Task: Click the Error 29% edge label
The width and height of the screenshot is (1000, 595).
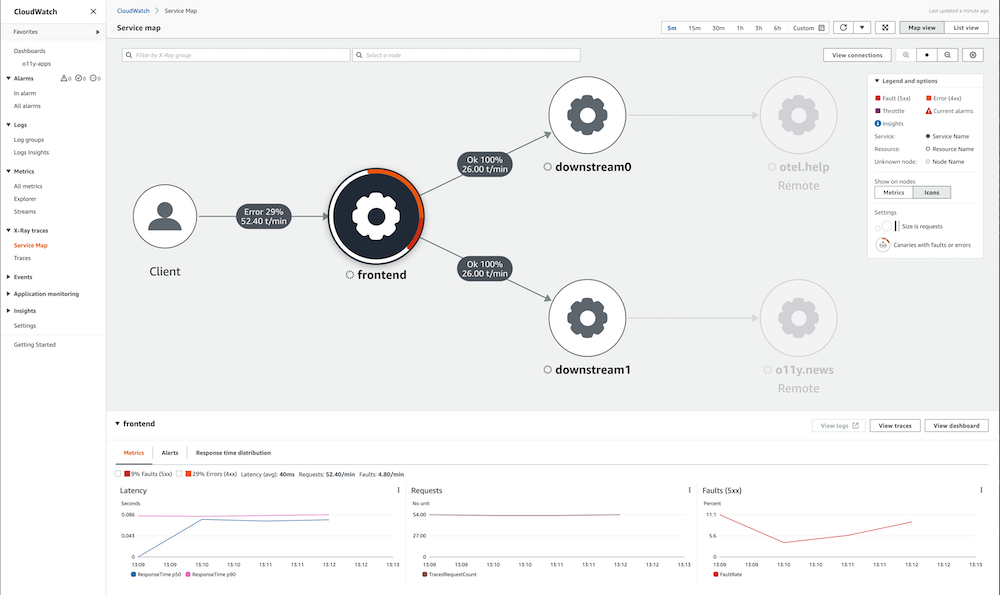Action: coord(263,216)
